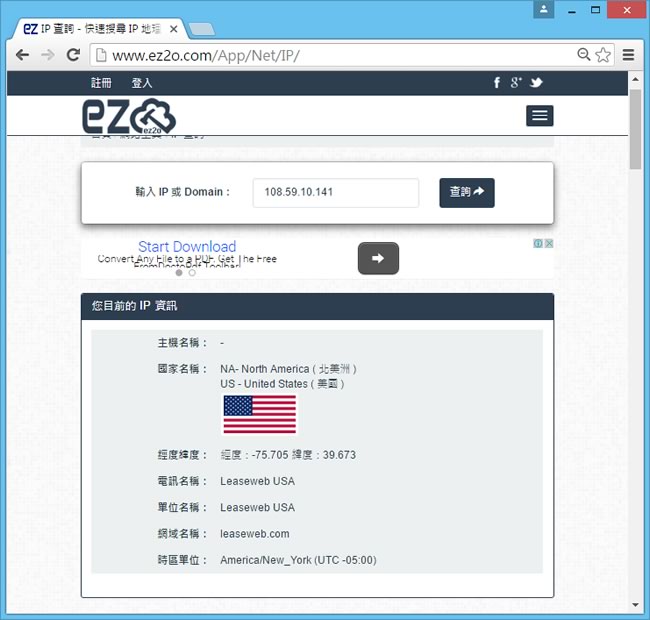Click the America/New_York timezone text
This screenshot has height=620, width=650.
(298, 560)
